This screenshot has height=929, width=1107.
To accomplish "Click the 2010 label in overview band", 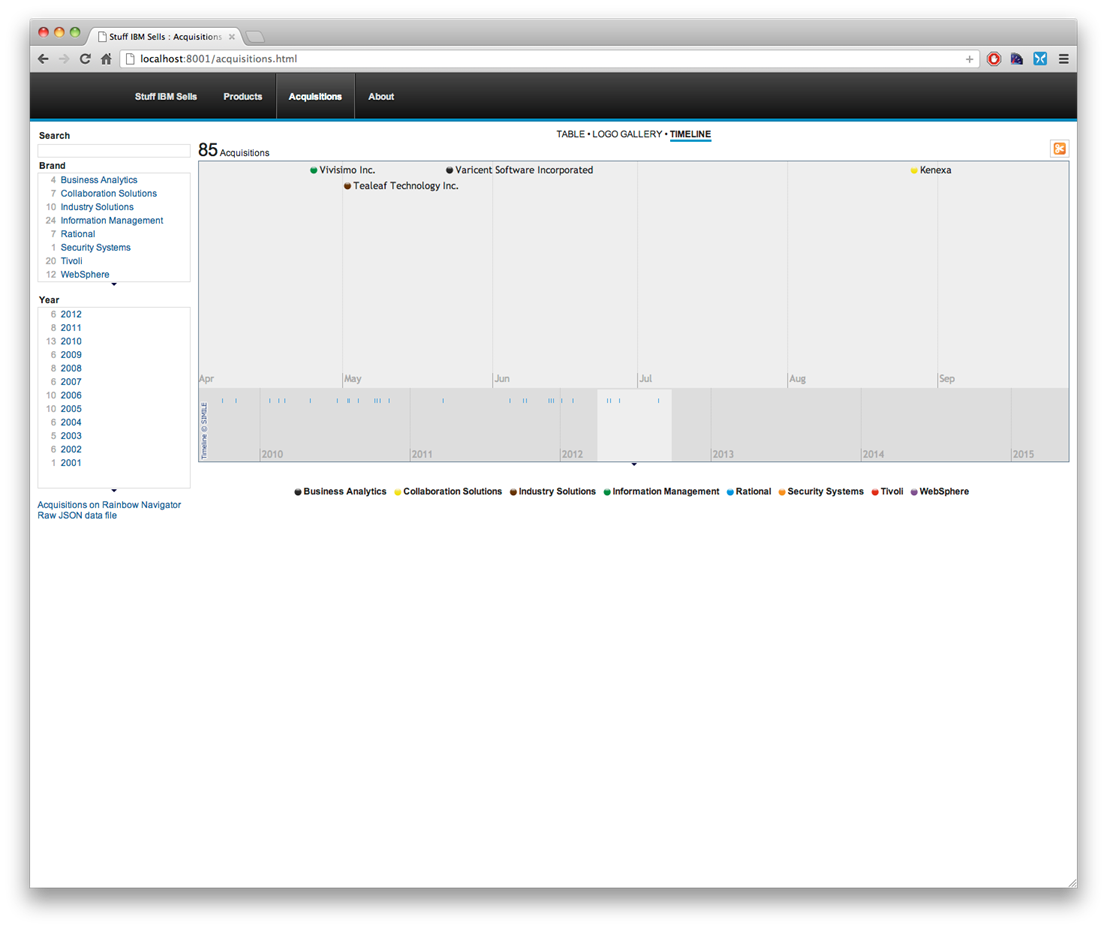I will (272, 454).
